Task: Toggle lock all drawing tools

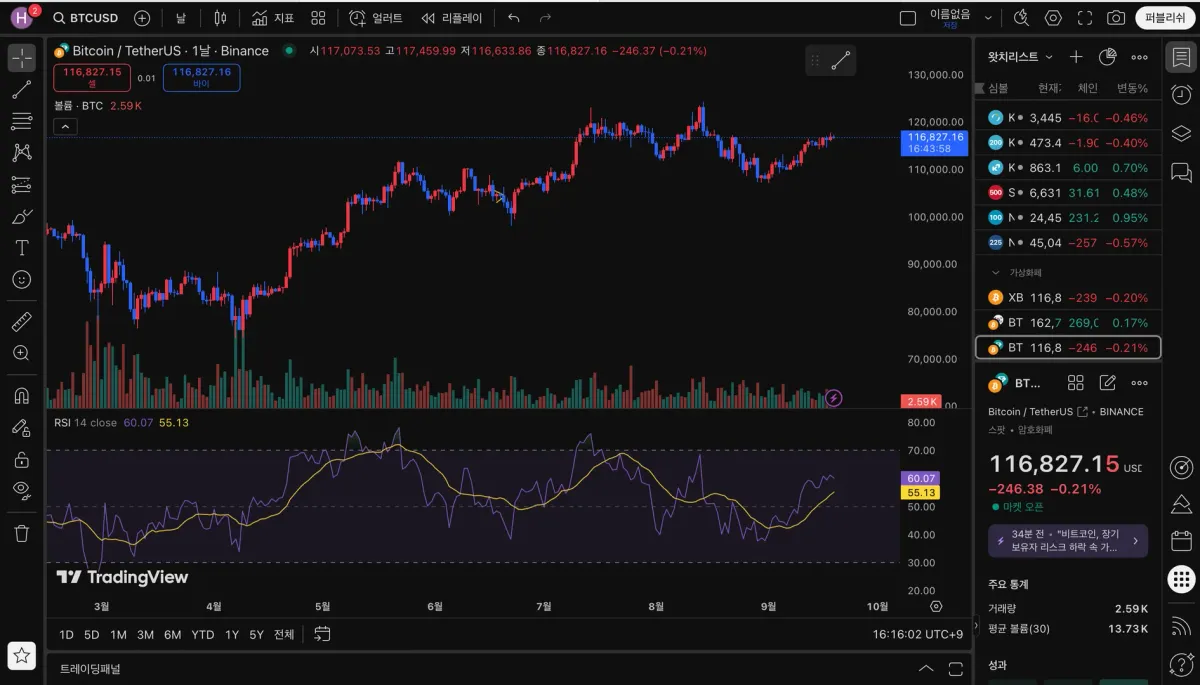Action: (x=21, y=459)
